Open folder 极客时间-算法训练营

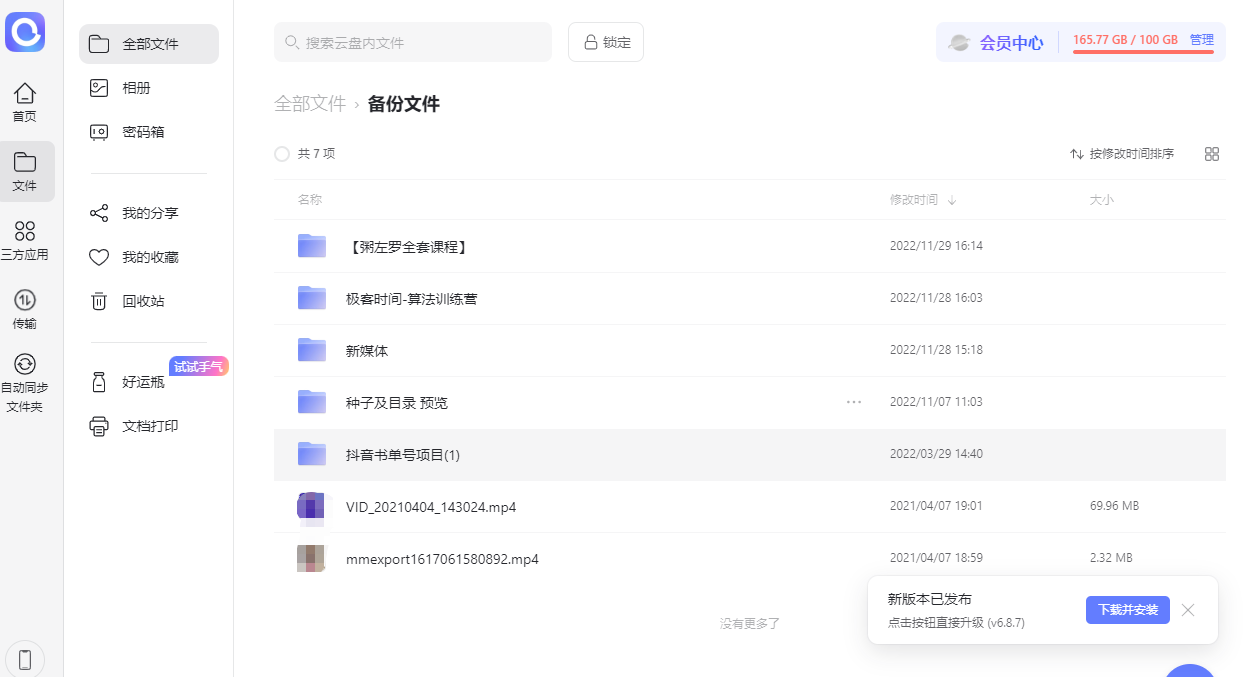tap(412, 299)
